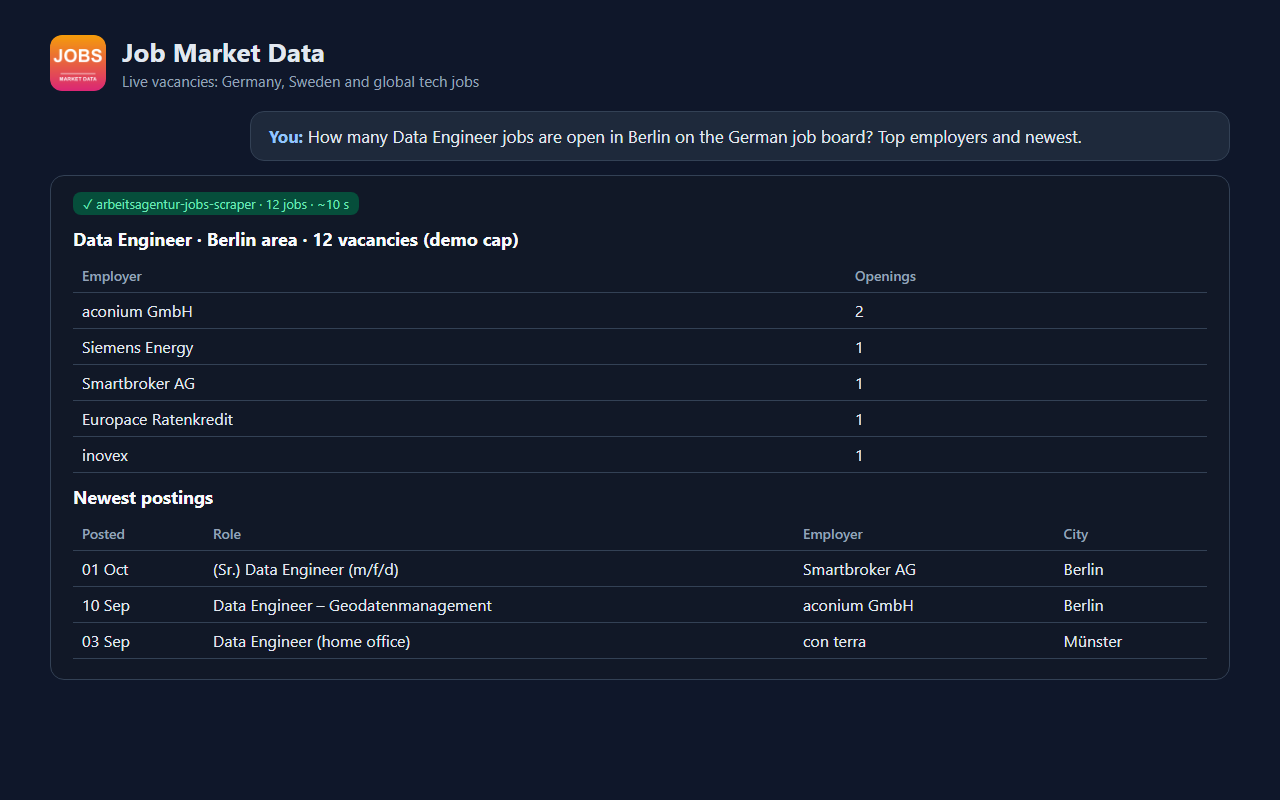The image size is (1280, 800).
Task: Click the arbeitsagentur-jobs-scraper status badge
Action: pos(216,204)
